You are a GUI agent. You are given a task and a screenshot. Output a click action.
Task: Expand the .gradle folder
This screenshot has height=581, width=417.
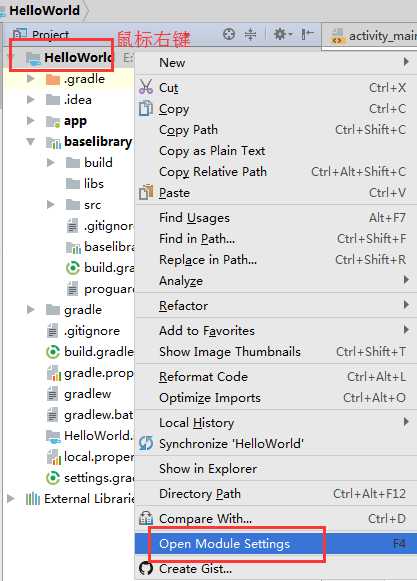31,79
